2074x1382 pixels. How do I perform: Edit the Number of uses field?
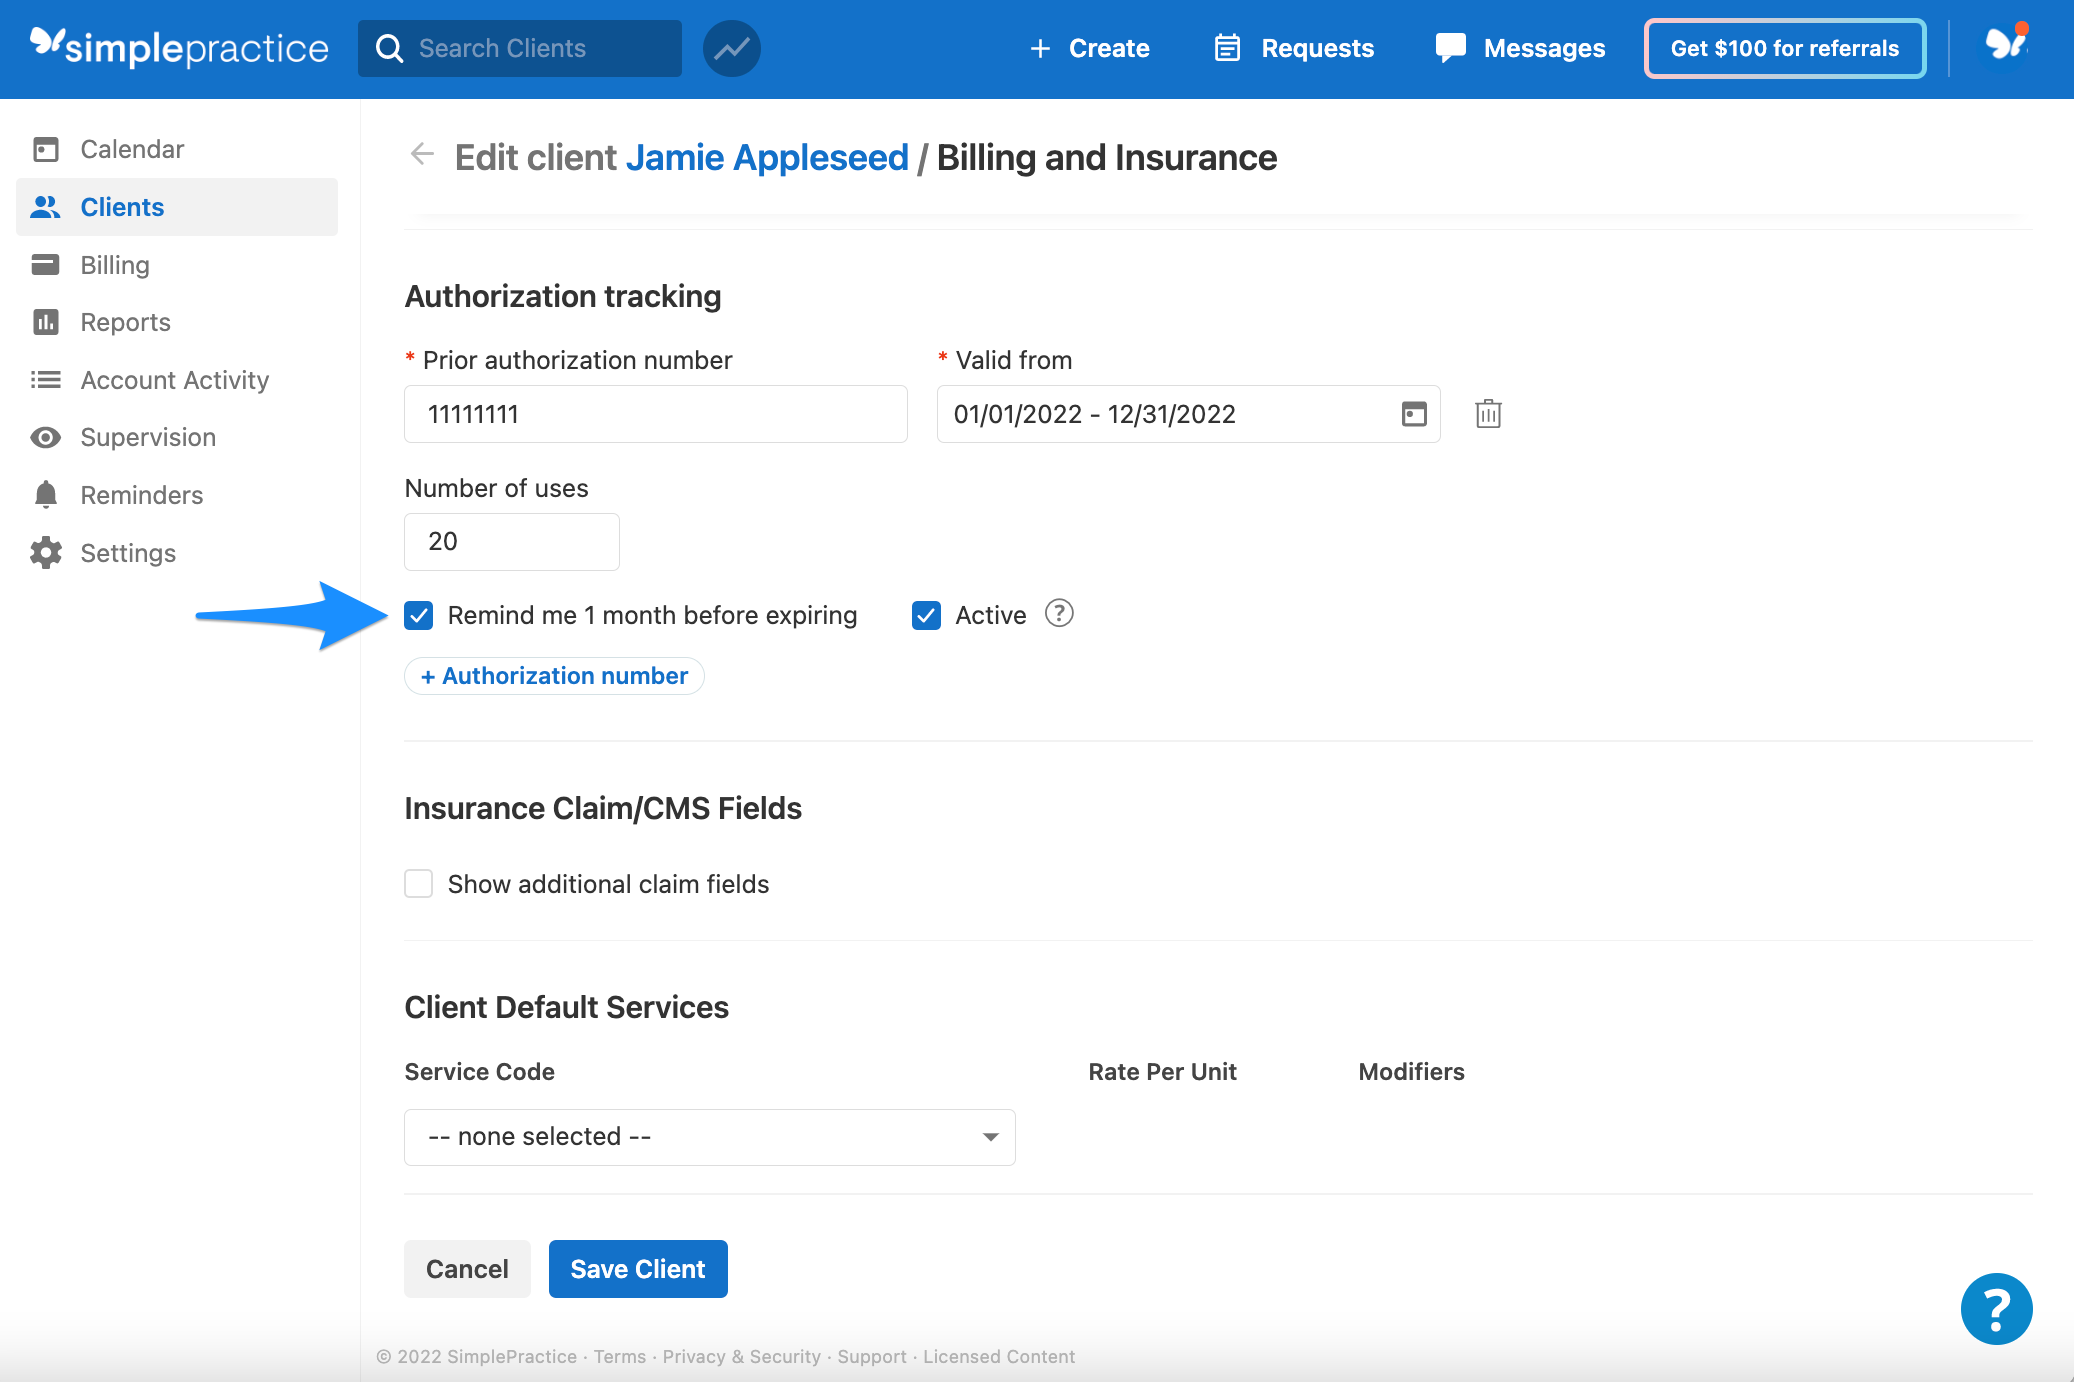click(511, 541)
